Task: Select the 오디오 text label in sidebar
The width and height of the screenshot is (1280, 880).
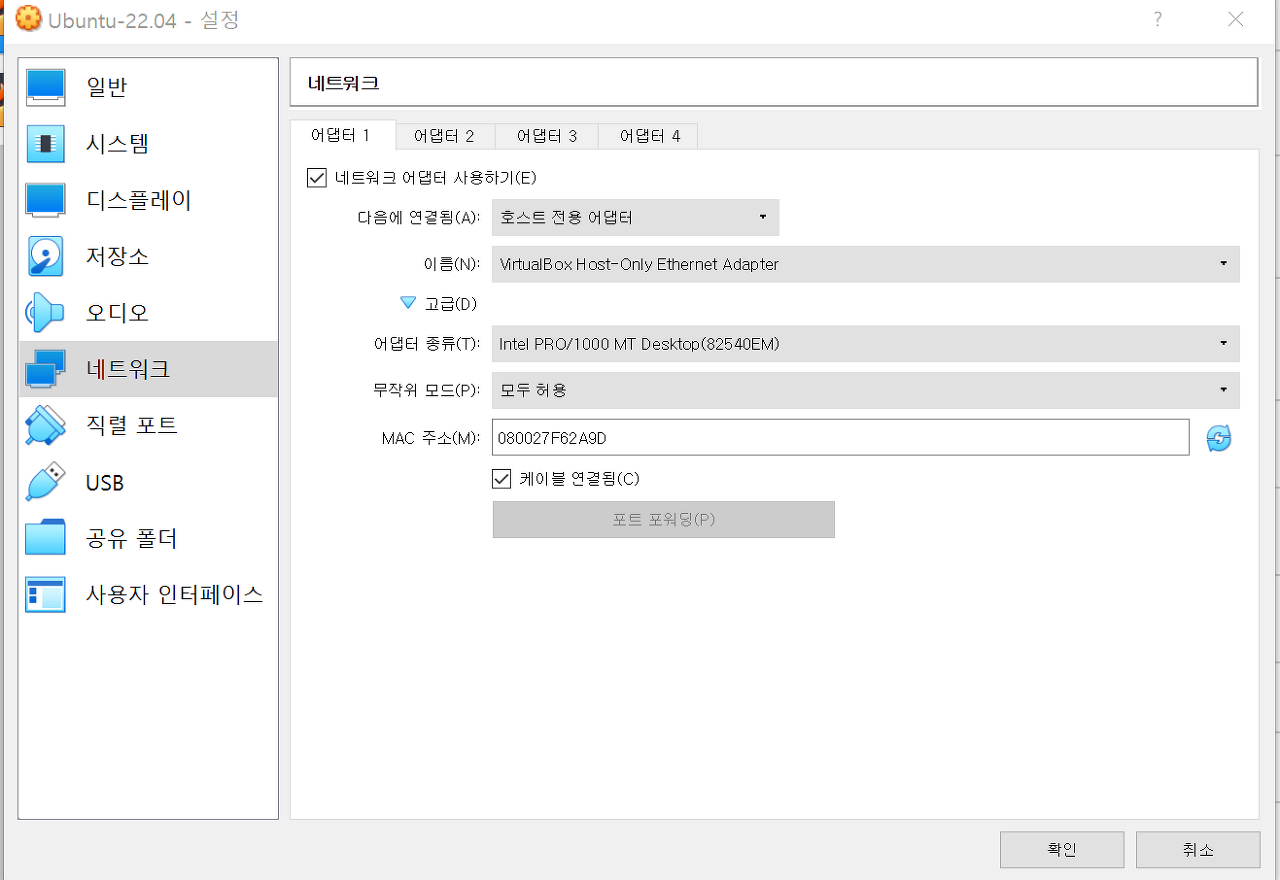Action: point(118,313)
